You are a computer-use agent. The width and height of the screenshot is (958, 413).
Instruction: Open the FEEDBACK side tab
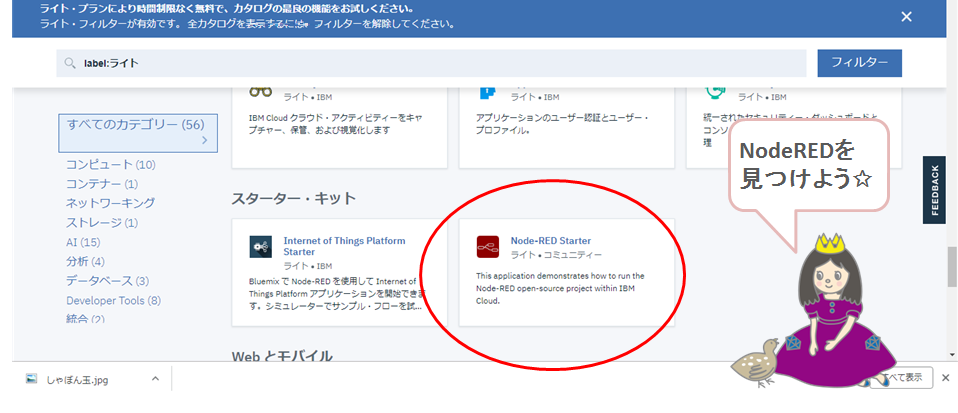[x=934, y=190]
